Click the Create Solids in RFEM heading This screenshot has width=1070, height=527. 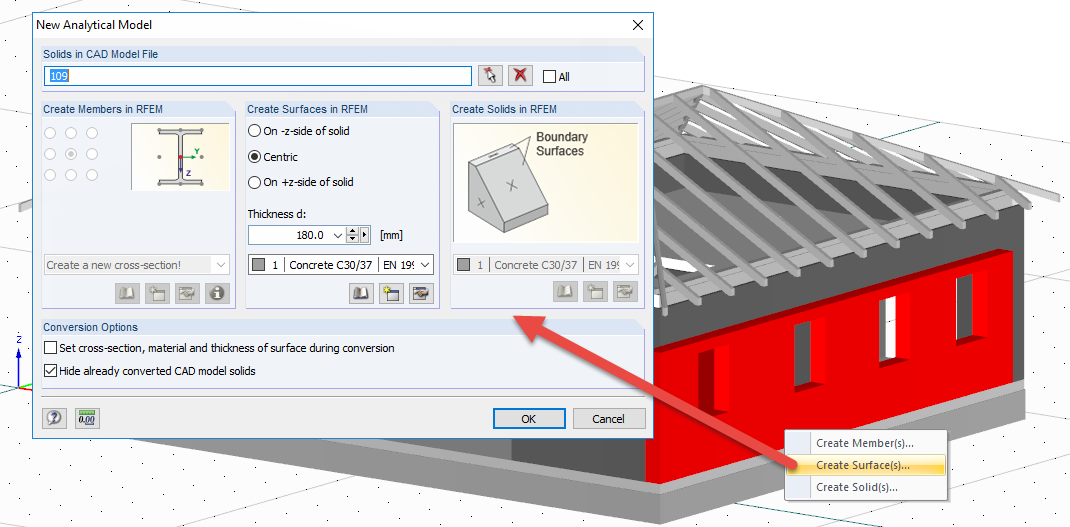pos(504,109)
